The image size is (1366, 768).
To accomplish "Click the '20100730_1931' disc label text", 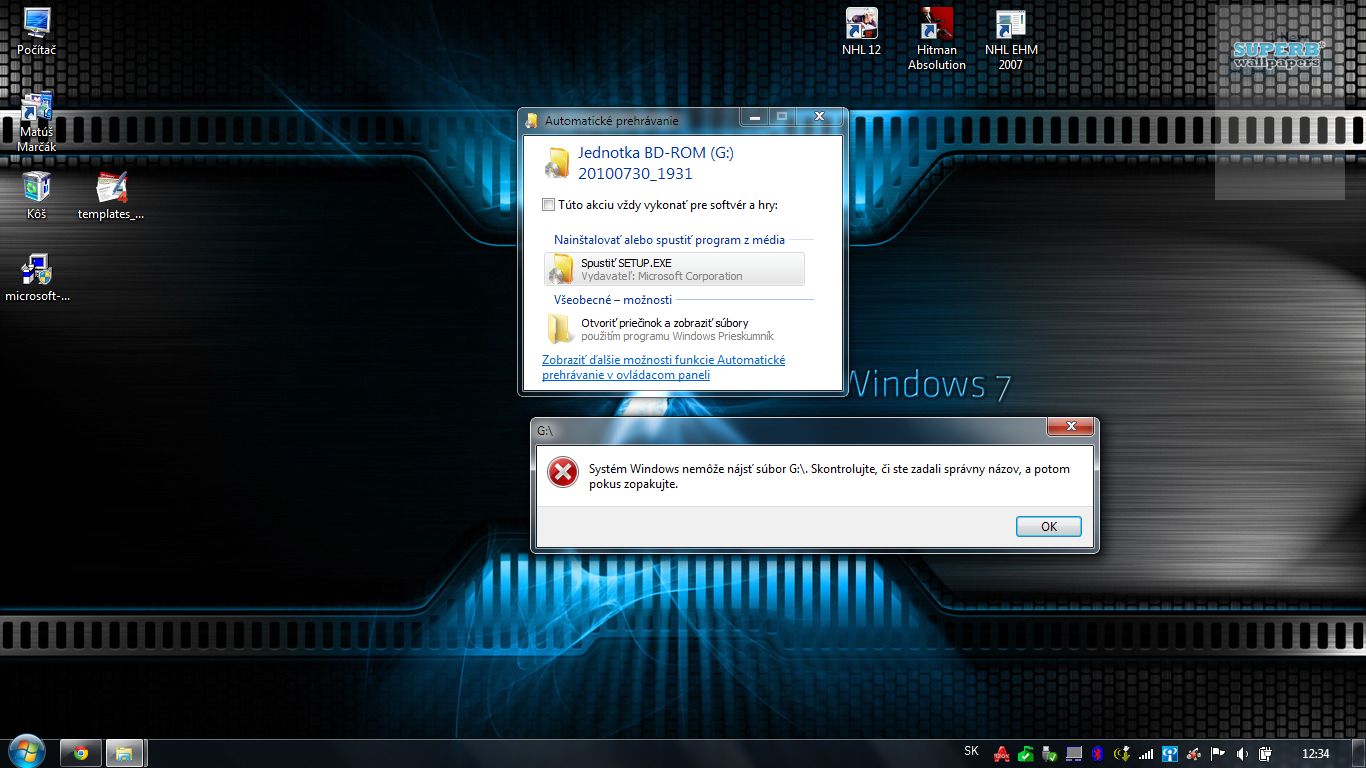I will pos(635,174).
